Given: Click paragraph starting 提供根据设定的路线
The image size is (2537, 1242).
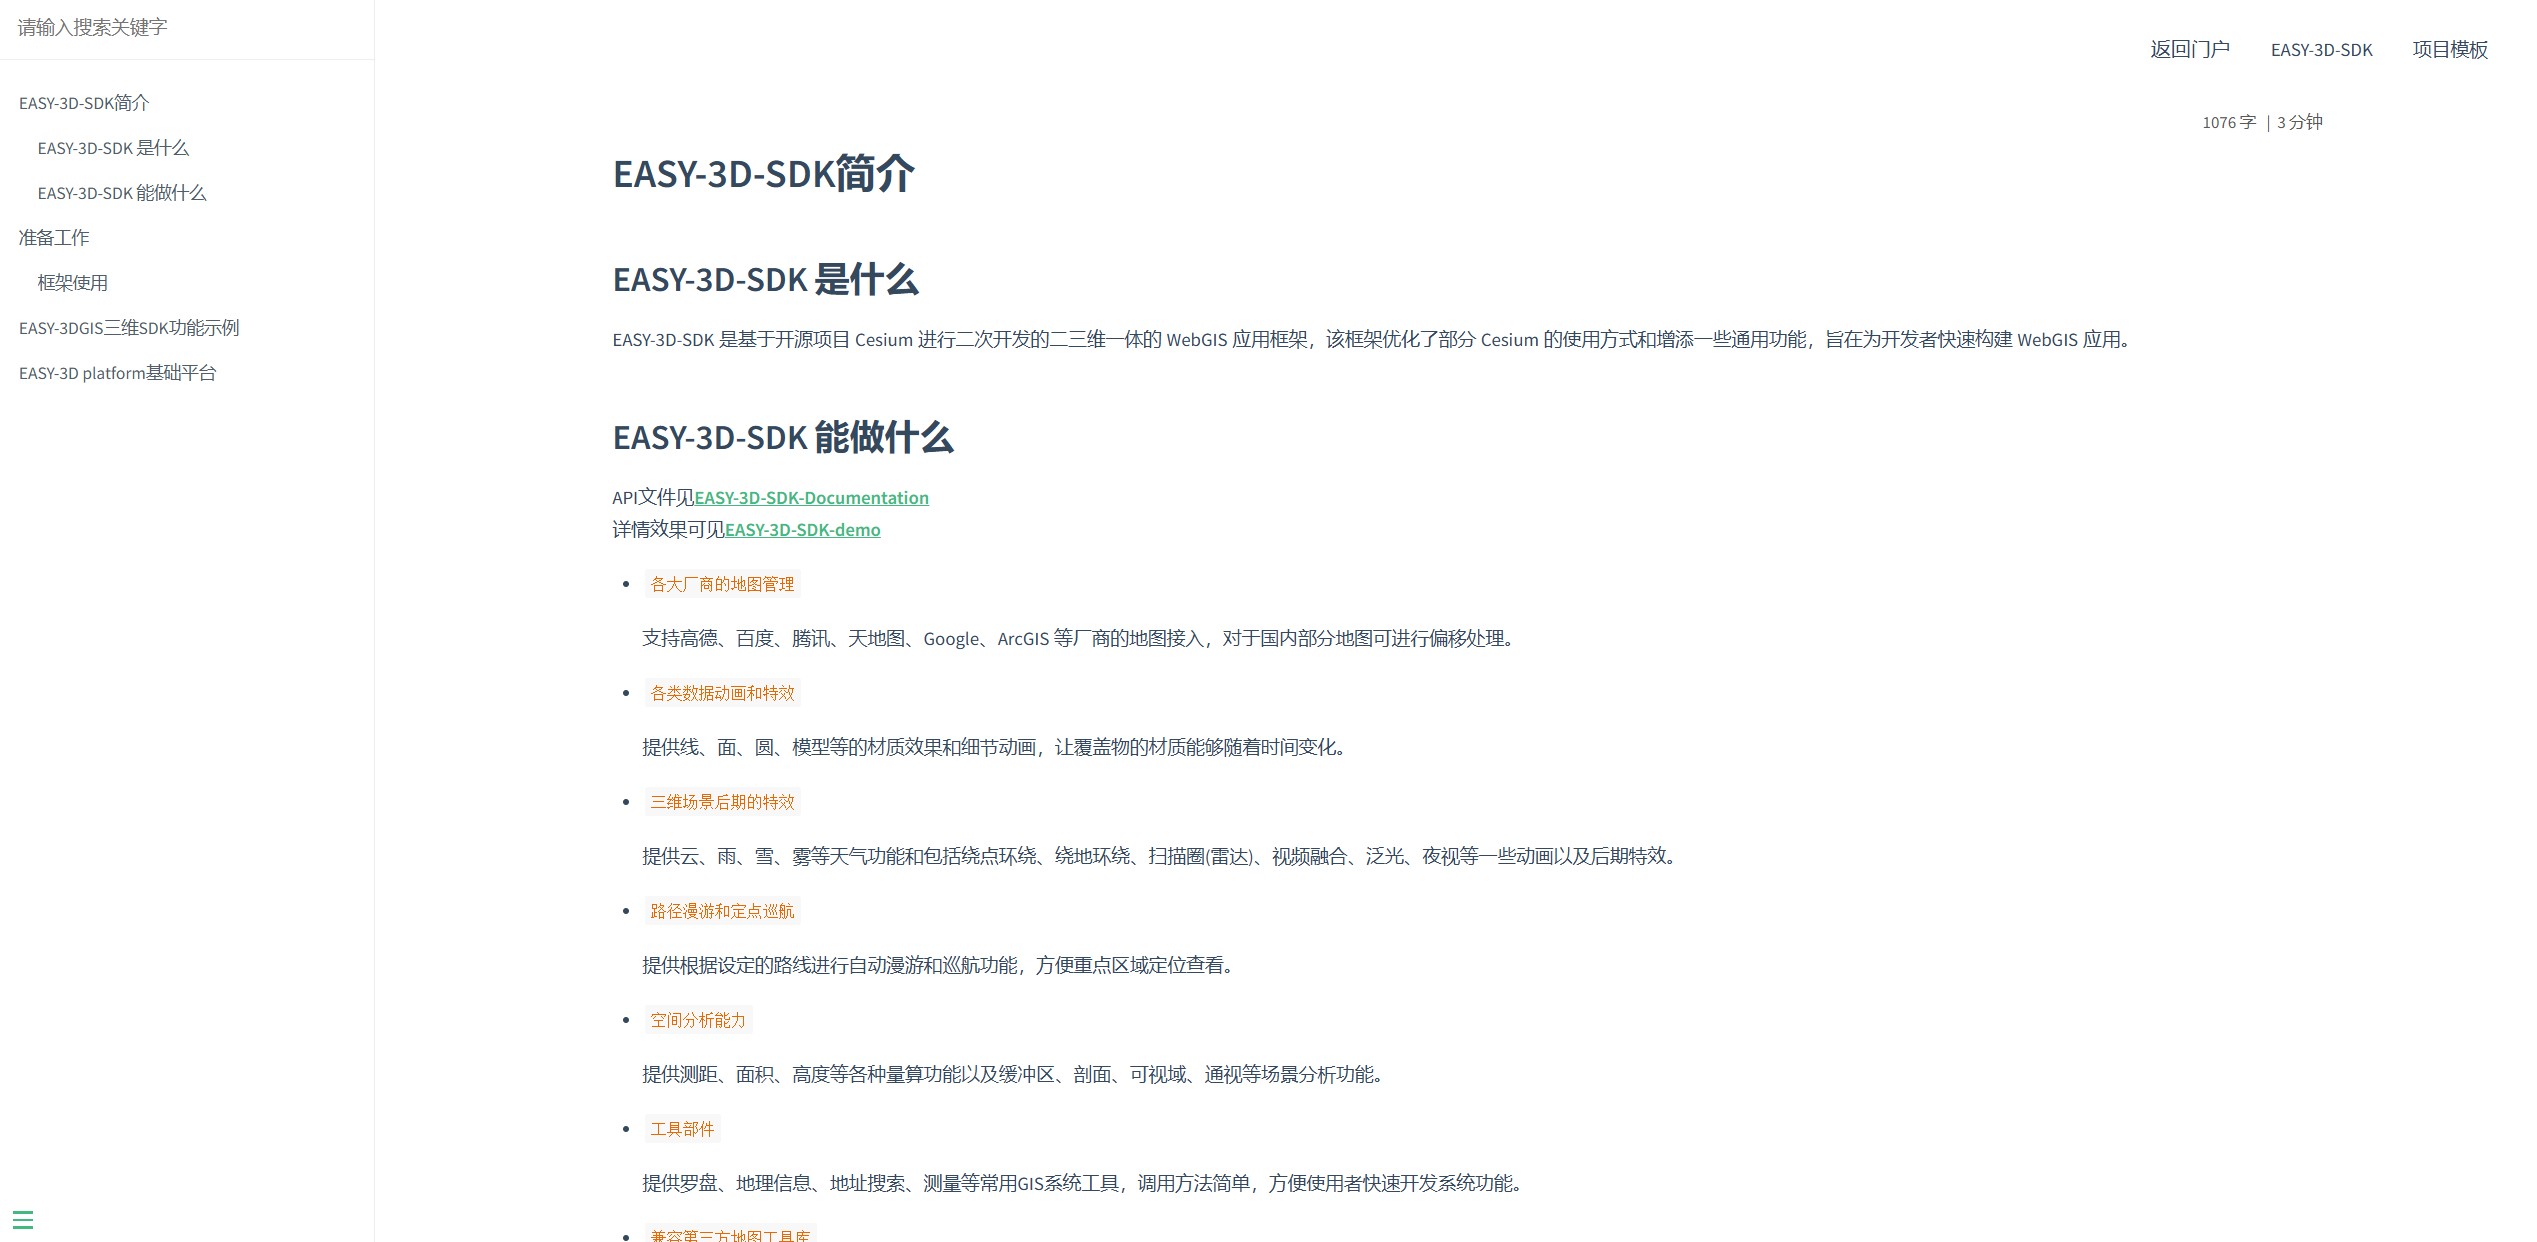Looking at the screenshot, I should click(941, 965).
